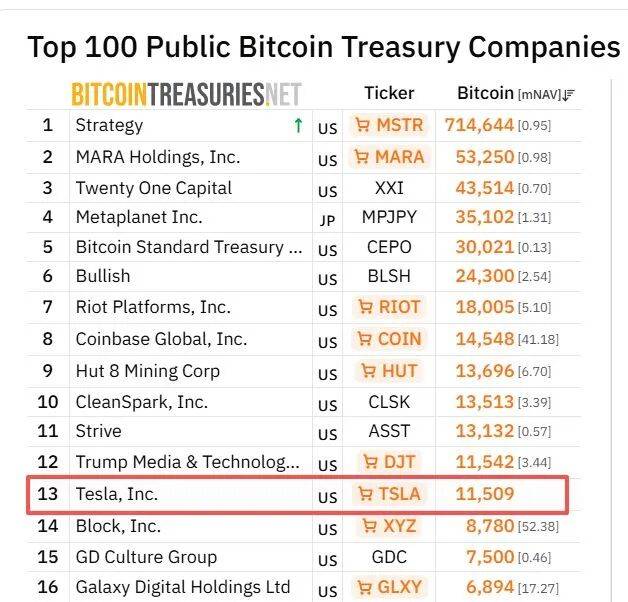Click the cart icon beside GLXY ticker

click(363, 587)
